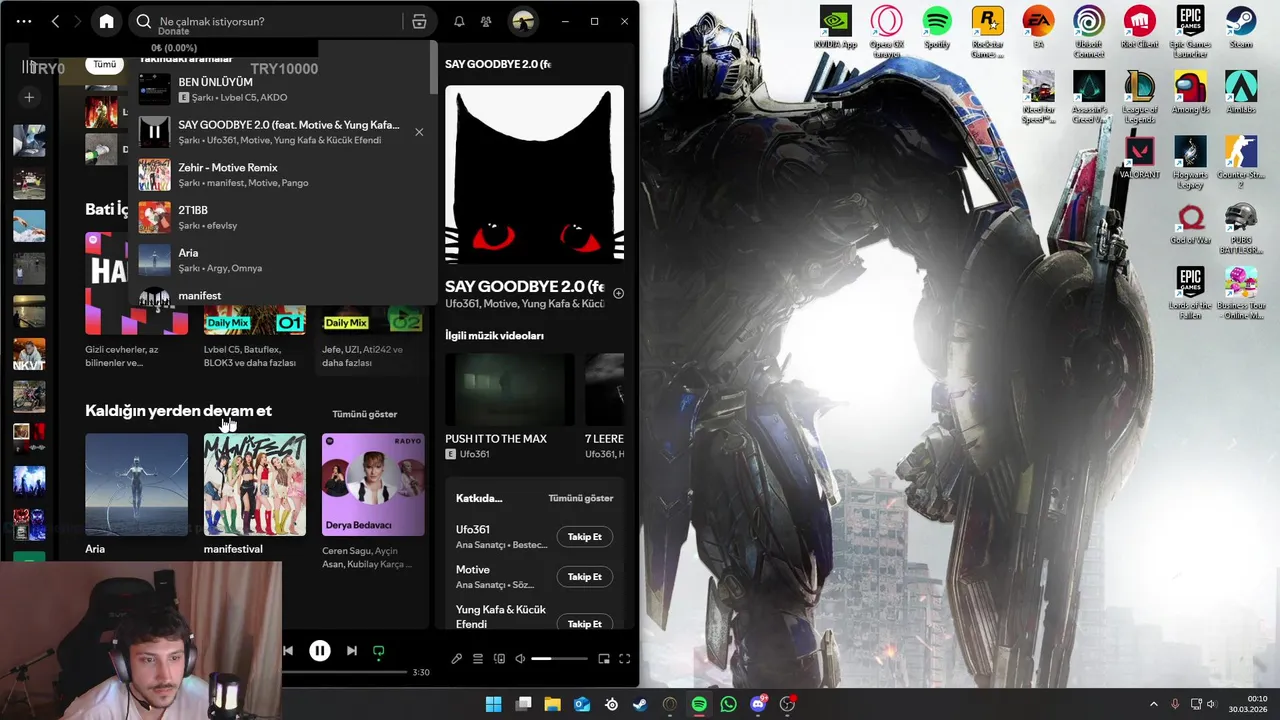Toggle the green repeat button
This screenshot has width=1280, height=720.
tap(379, 651)
